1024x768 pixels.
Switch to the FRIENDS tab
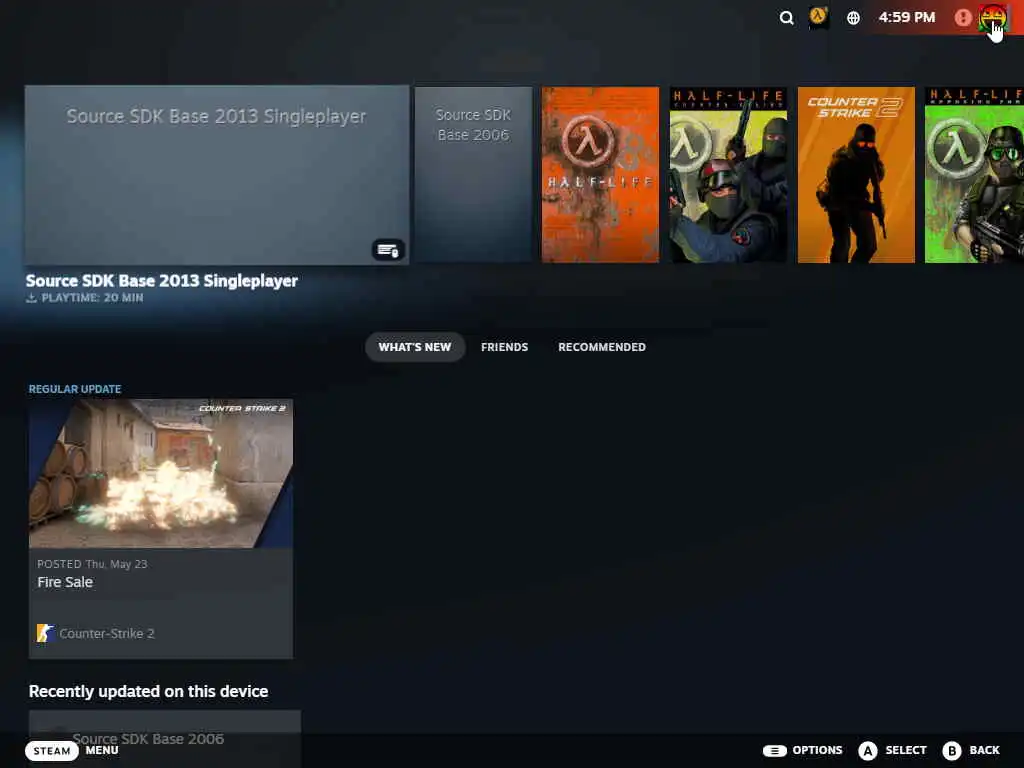[x=504, y=347]
